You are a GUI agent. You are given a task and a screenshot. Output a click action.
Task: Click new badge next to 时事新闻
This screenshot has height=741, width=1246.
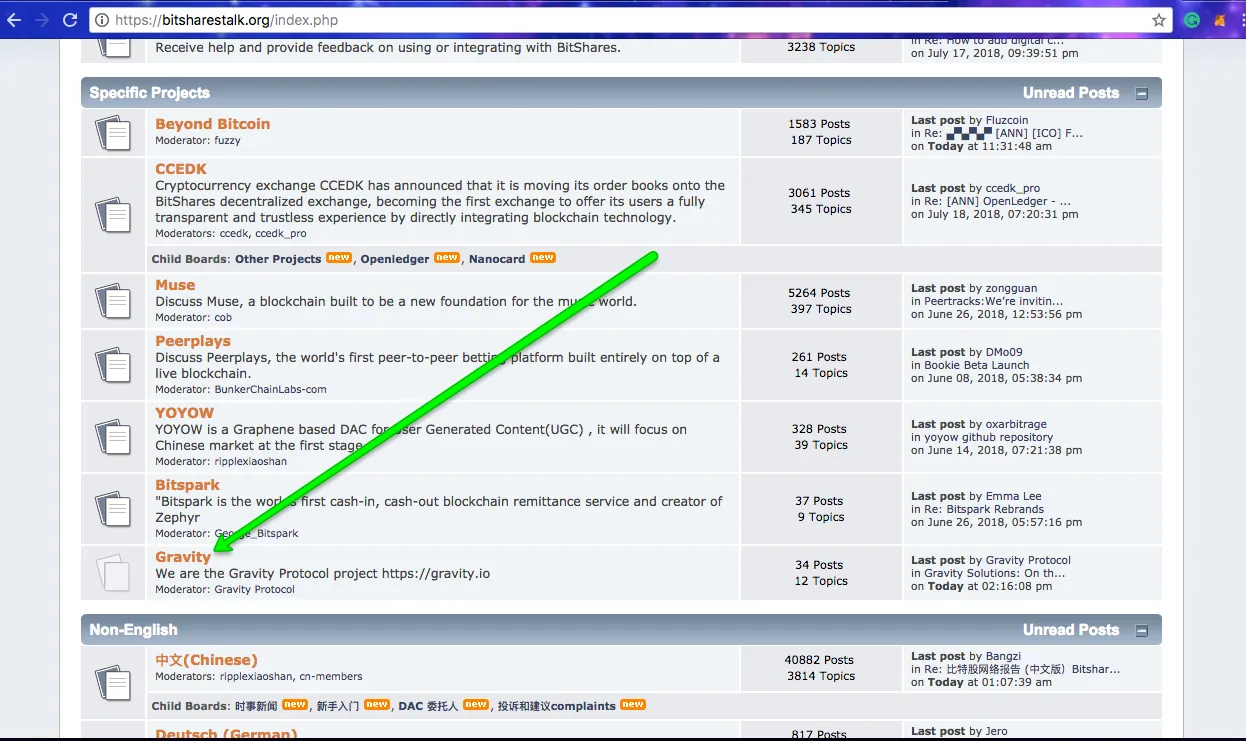click(x=295, y=704)
